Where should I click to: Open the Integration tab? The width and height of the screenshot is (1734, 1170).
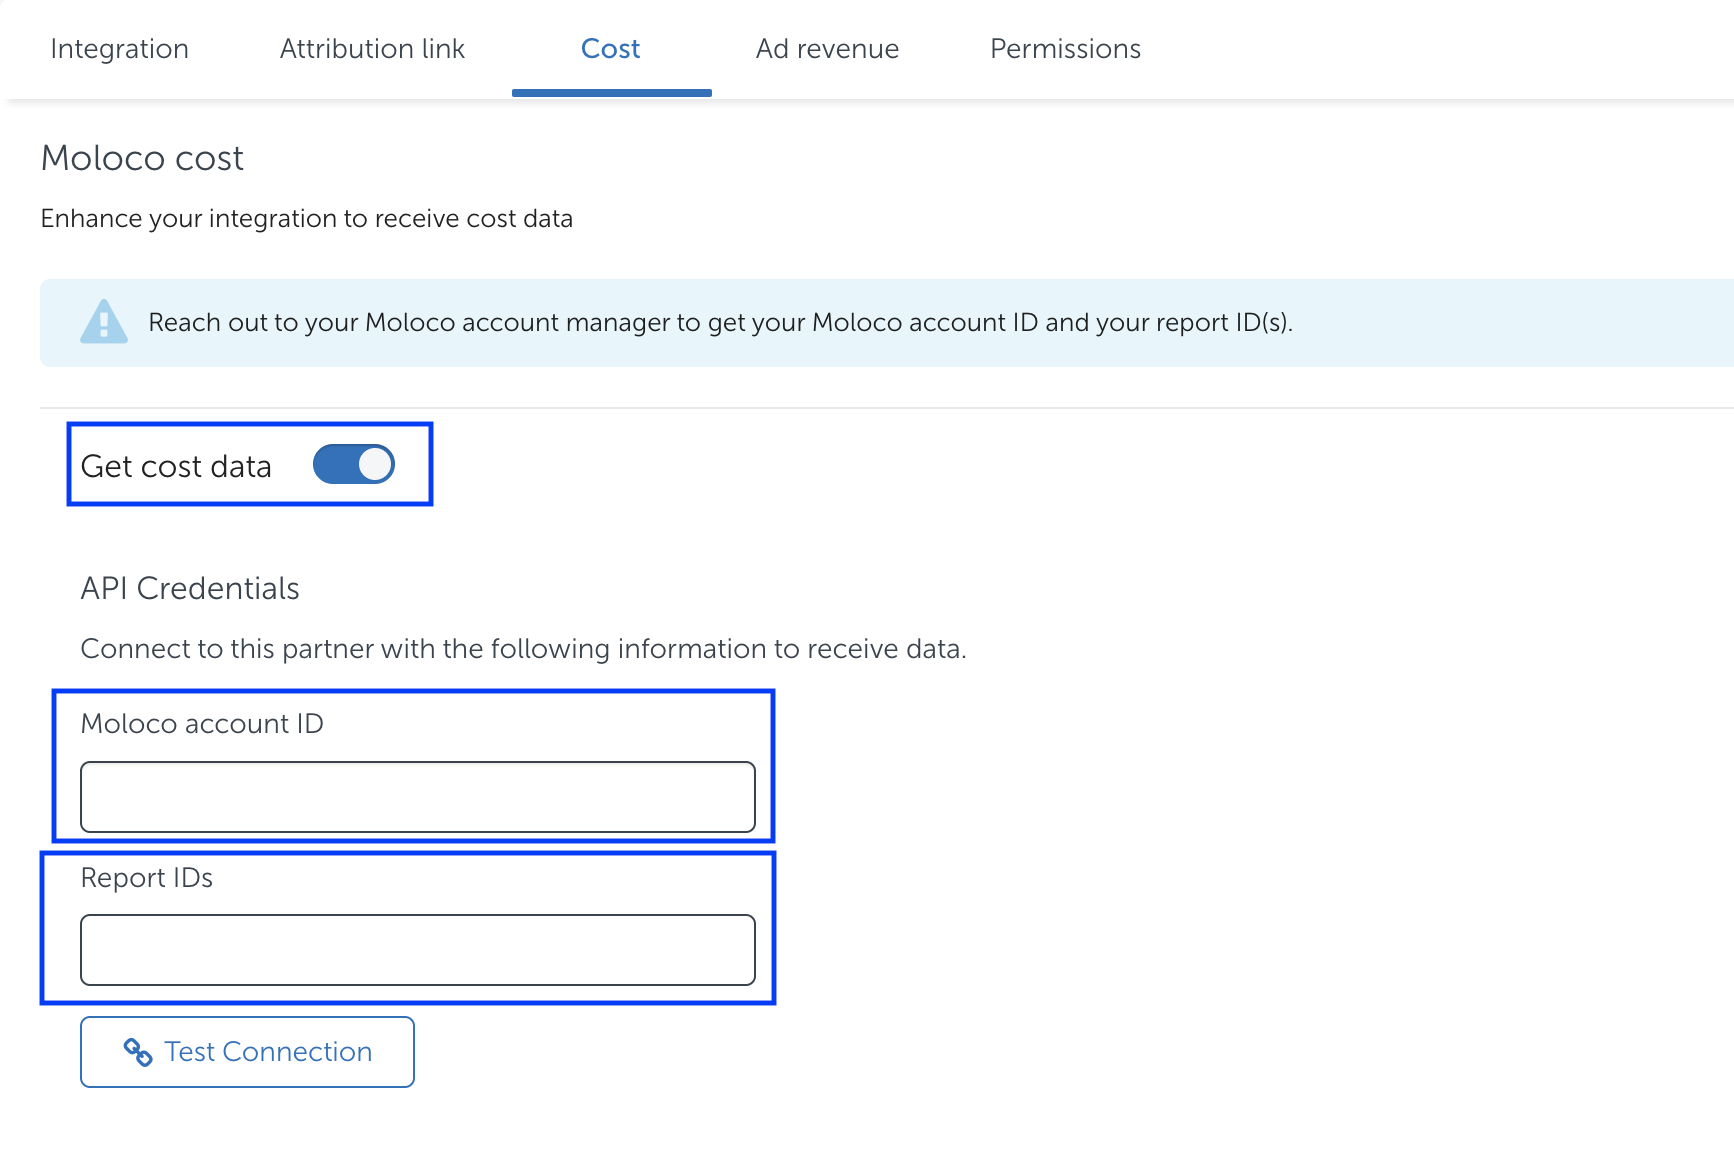point(119,49)
